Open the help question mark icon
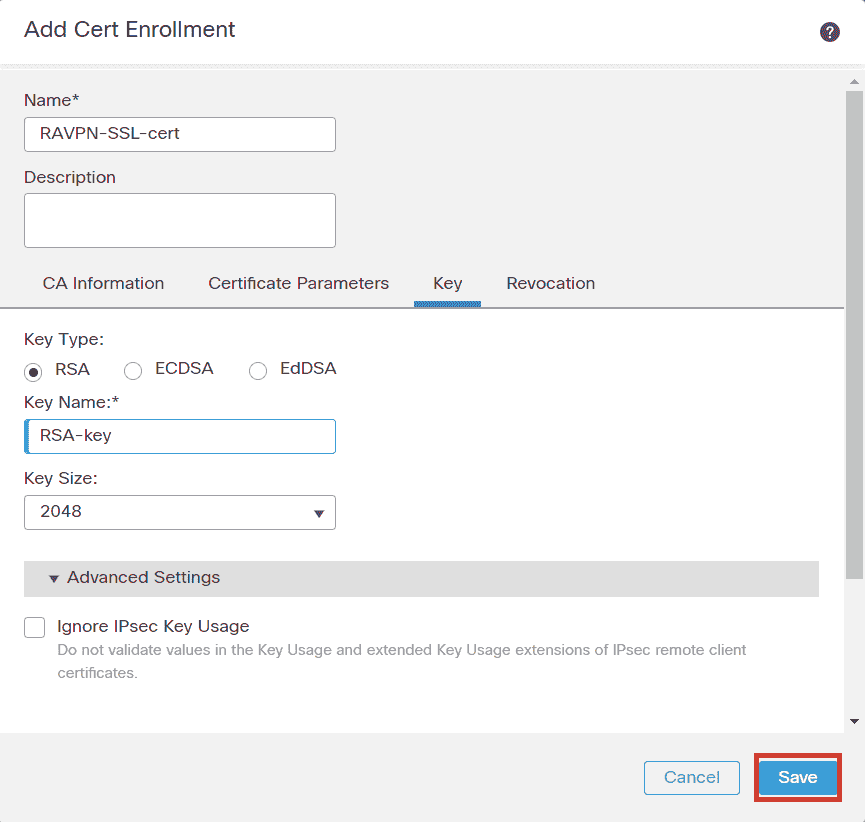 [x=829, y=32]
